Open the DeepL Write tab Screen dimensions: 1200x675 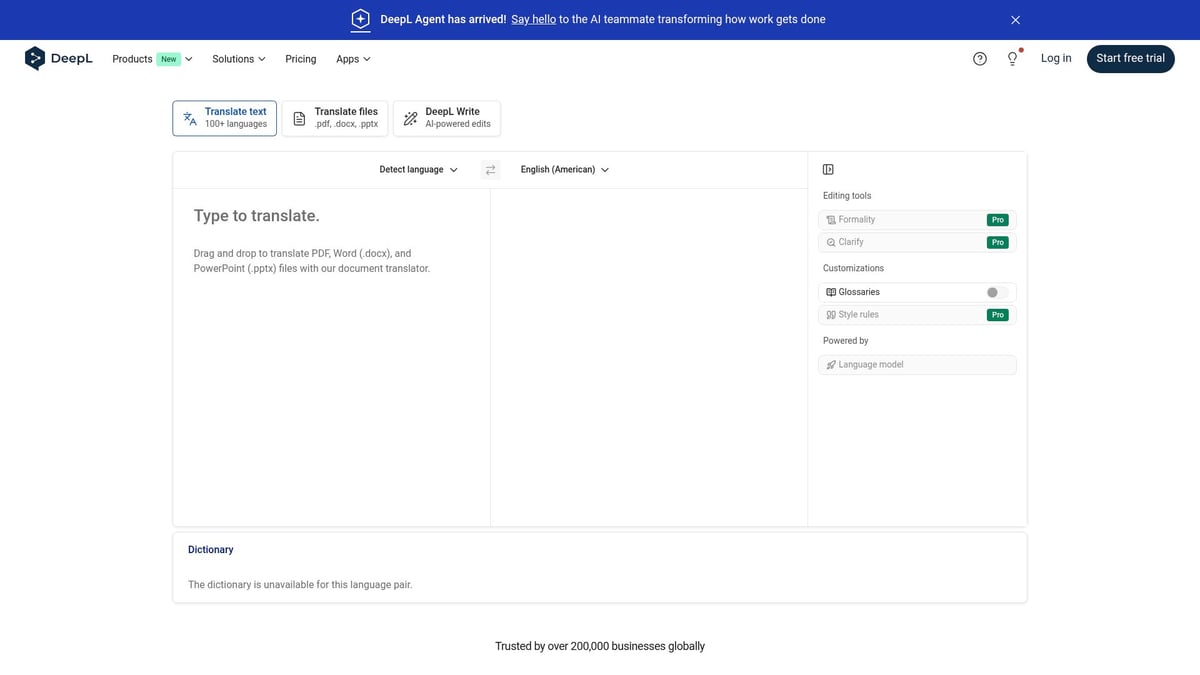446,117
